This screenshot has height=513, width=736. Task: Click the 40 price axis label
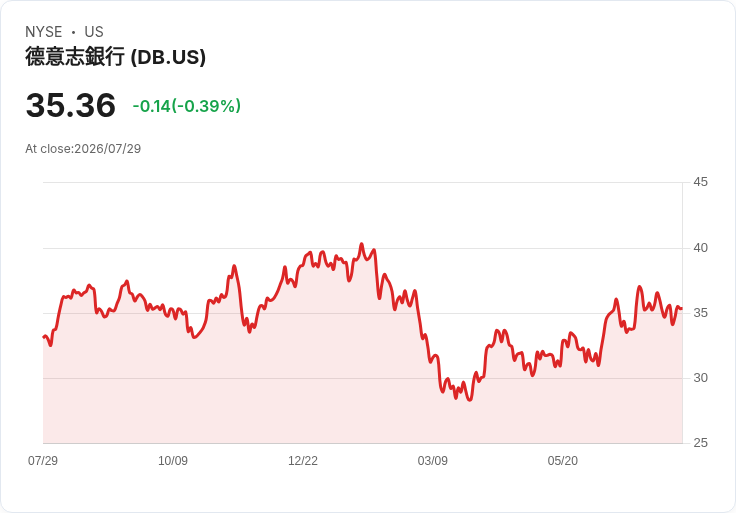tap(700, 247)
